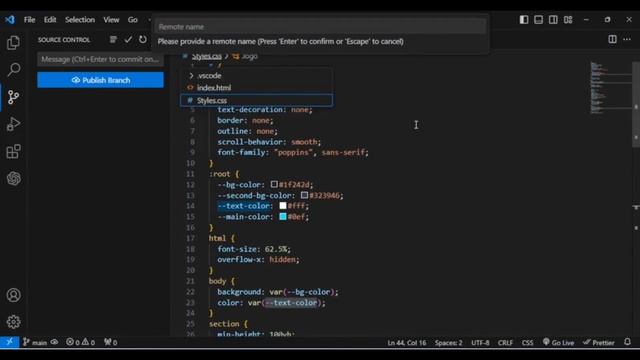Toggle the panel layout icon
The height and width of the screenshot is (360, 640).
click(538, 20)
